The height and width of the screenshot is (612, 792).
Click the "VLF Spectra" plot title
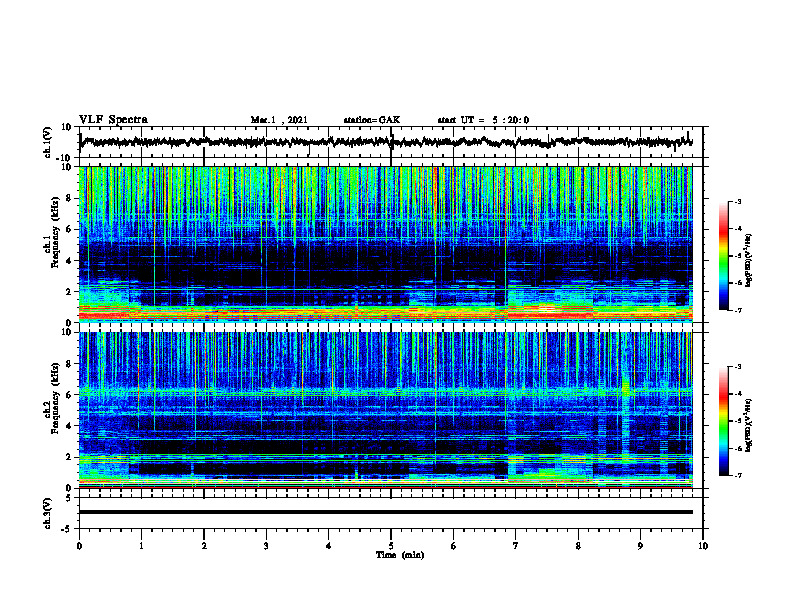tap(114, 120)
